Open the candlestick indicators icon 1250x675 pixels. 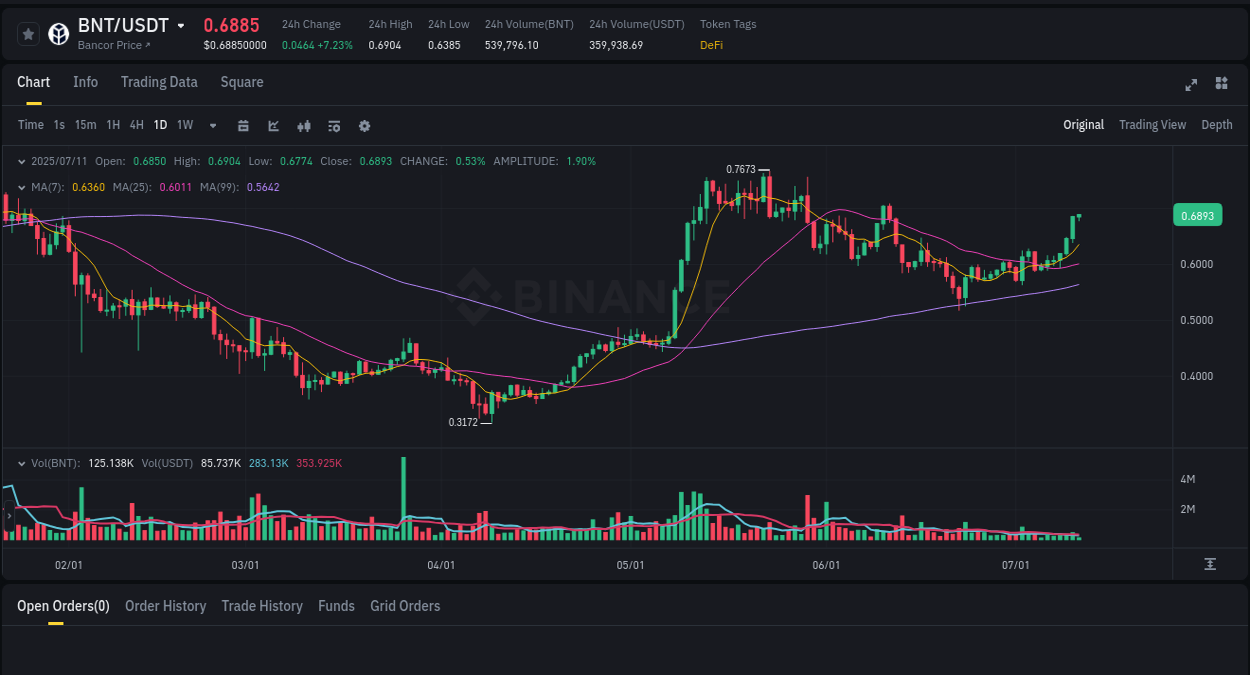click(303, 126)
